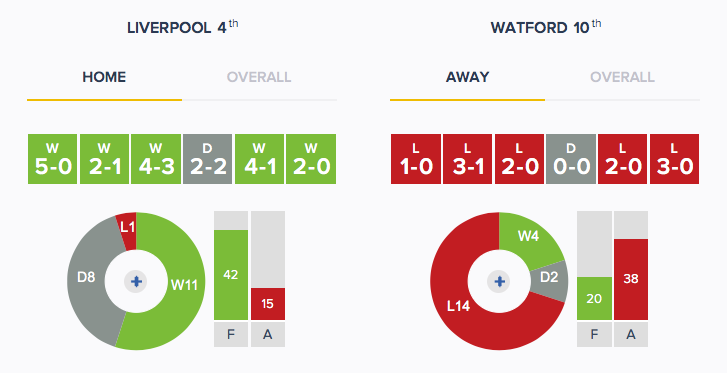The width and height of the screenshot is (727, 373).
Task: Click the L14 segment of Watford's chart
Action: click(459, 306)
